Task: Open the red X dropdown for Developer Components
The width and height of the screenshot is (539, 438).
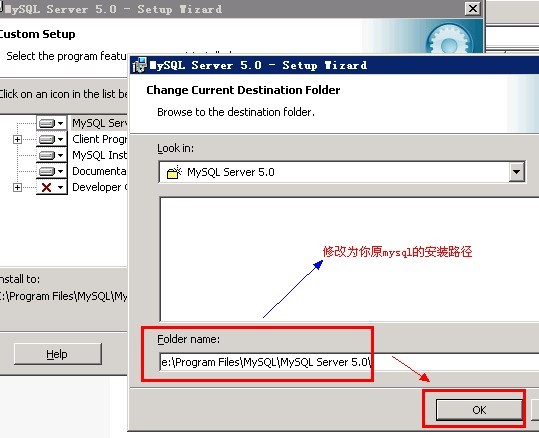Action: [x=52, y=187]
